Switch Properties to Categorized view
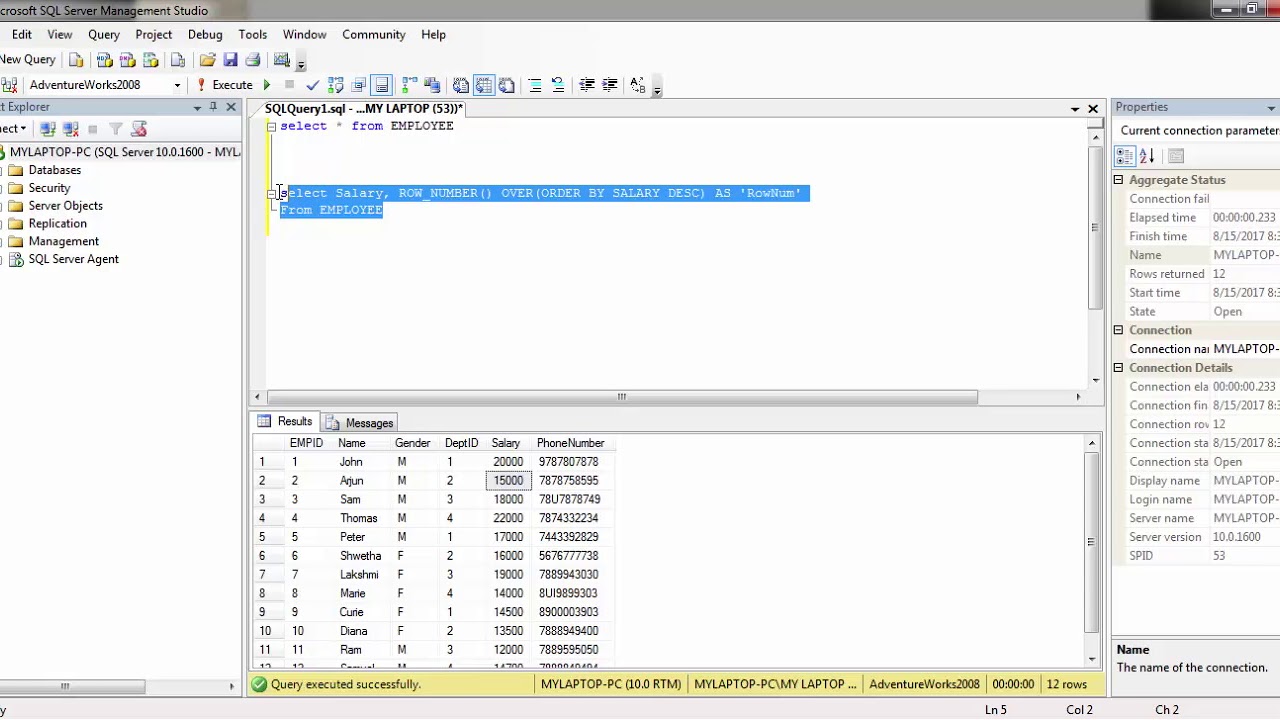Screen dimensions: 1280x720 (x=1125, y=156)
